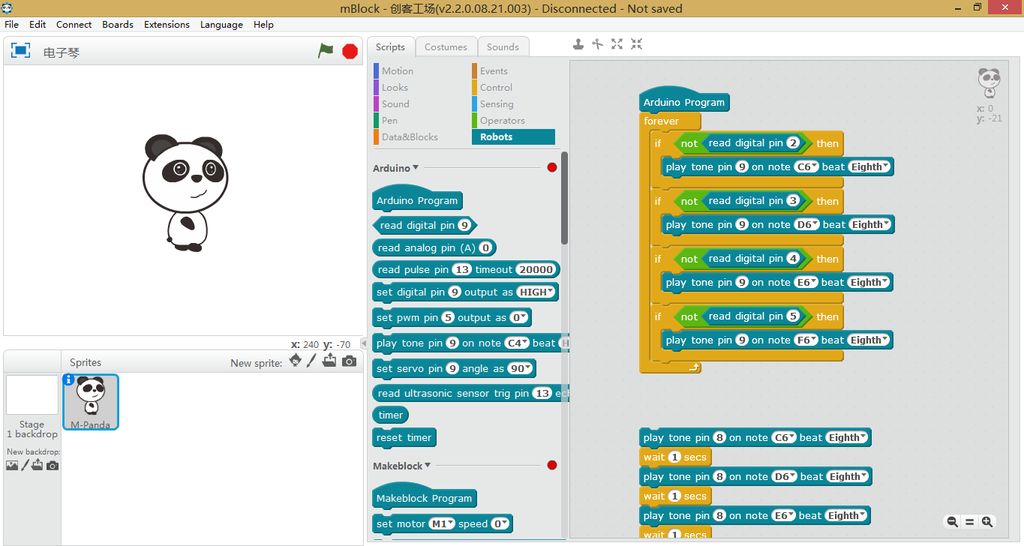Select the Motion block category

point(397,71)
